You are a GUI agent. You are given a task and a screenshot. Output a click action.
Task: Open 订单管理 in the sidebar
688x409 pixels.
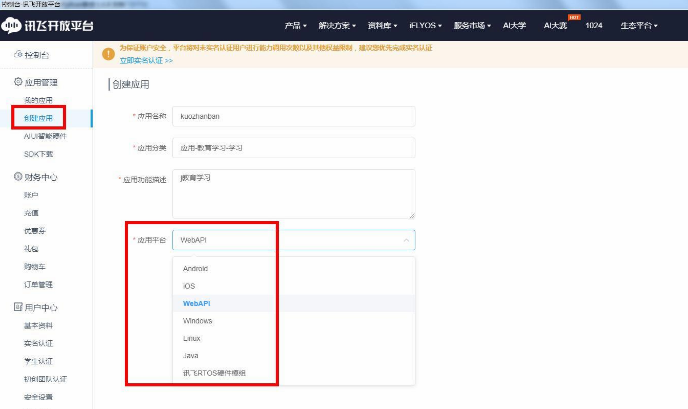(38, 284)
